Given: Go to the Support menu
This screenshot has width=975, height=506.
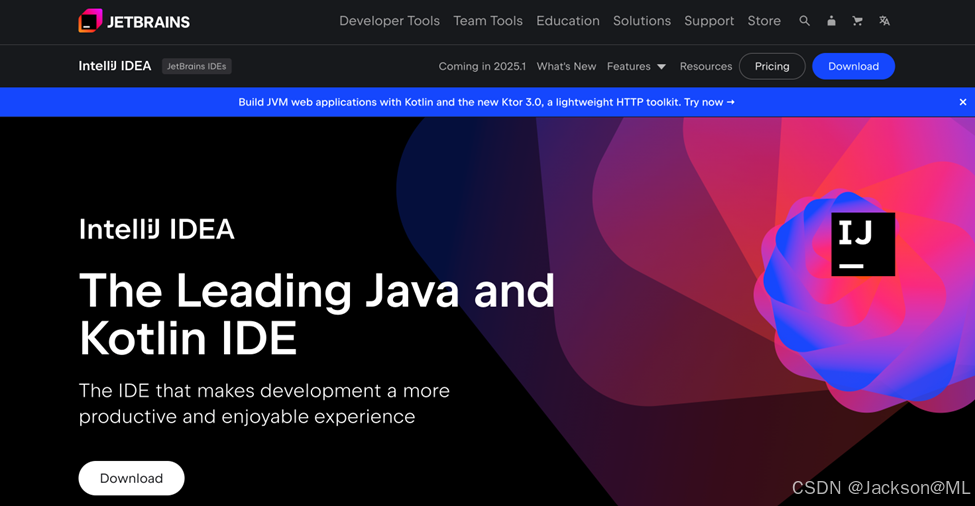Looking at the screenshot, I should click(709, 21).
